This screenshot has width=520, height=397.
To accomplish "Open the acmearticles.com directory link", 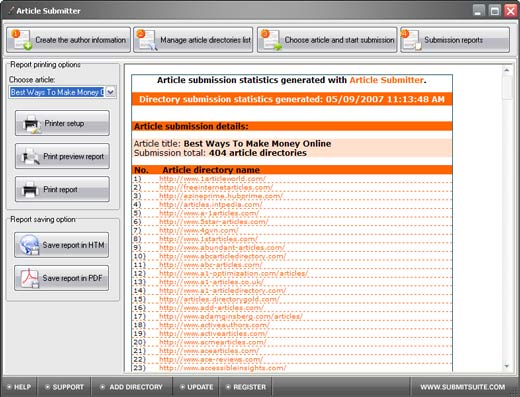I will click(213, 342).
